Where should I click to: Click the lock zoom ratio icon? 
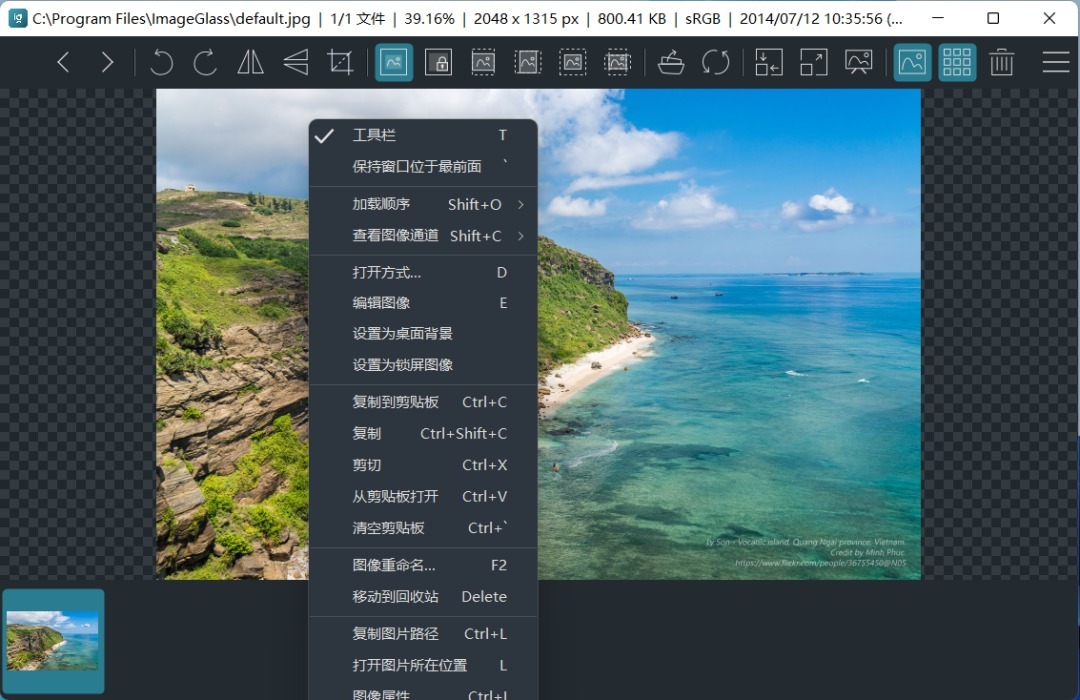point(438,62)
